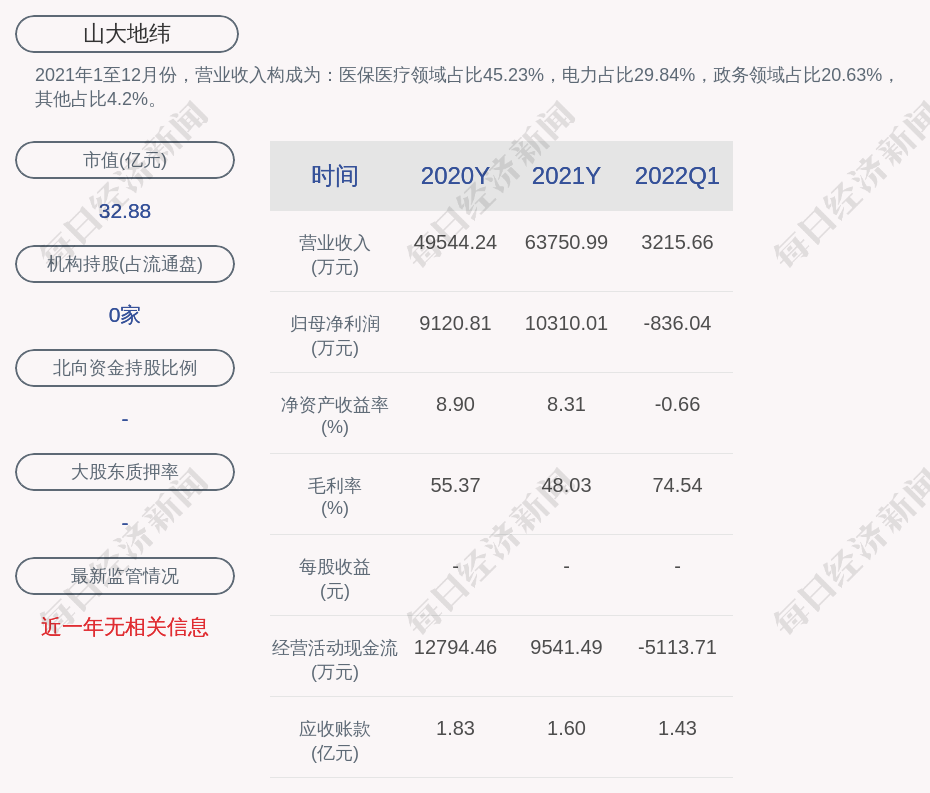Image resolution: width=930 pixels, height=793 pixels.
Task: Click the 时间 table header
Action: click(335, 176)
